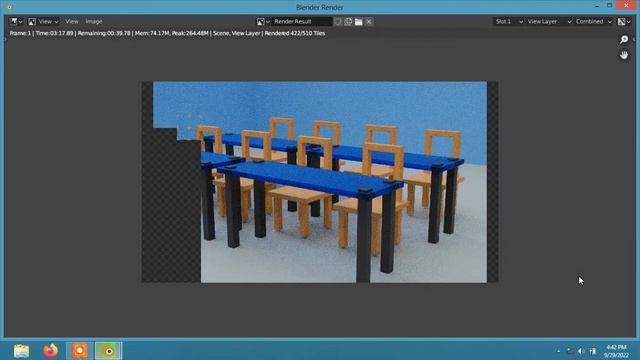Toggle the fake user shield icon
The width and height of the screenshot is (640, 360).
(x=338, y=22)
